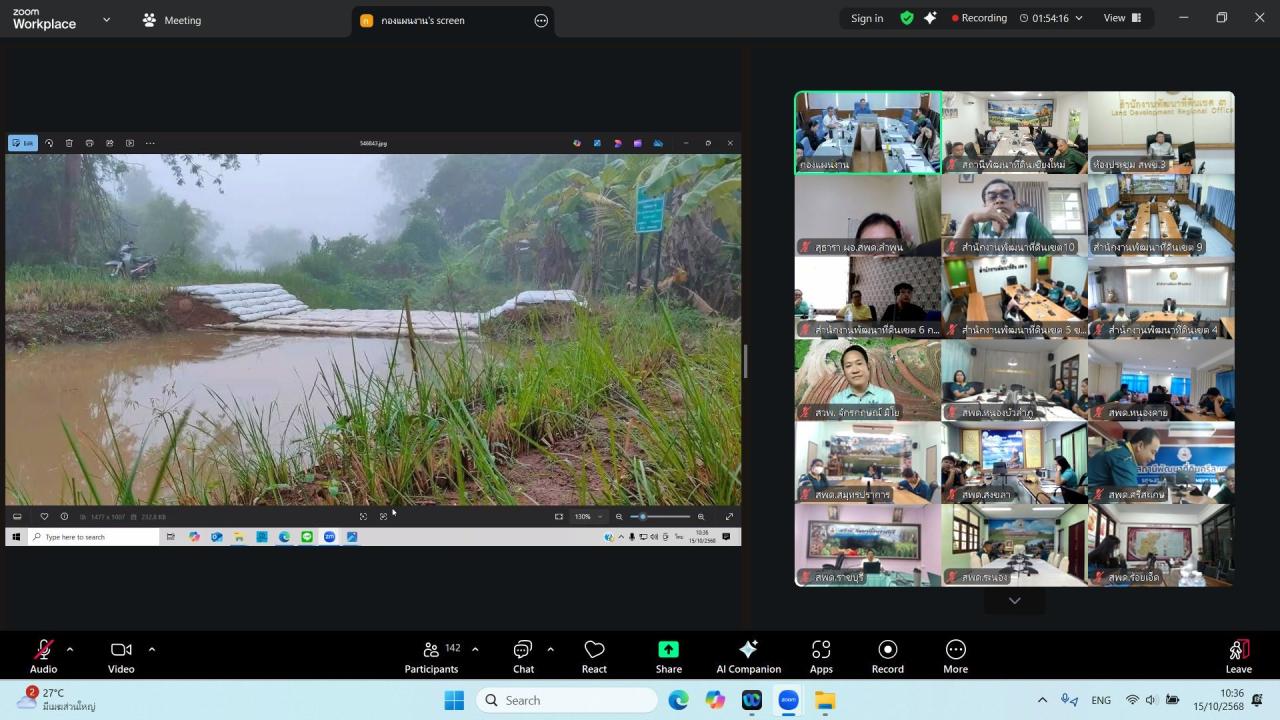This screenshot has height=720, width=1280.
Task: Open the Zoom Workplace dropdown chevron
Action: (x=107, y=19)
